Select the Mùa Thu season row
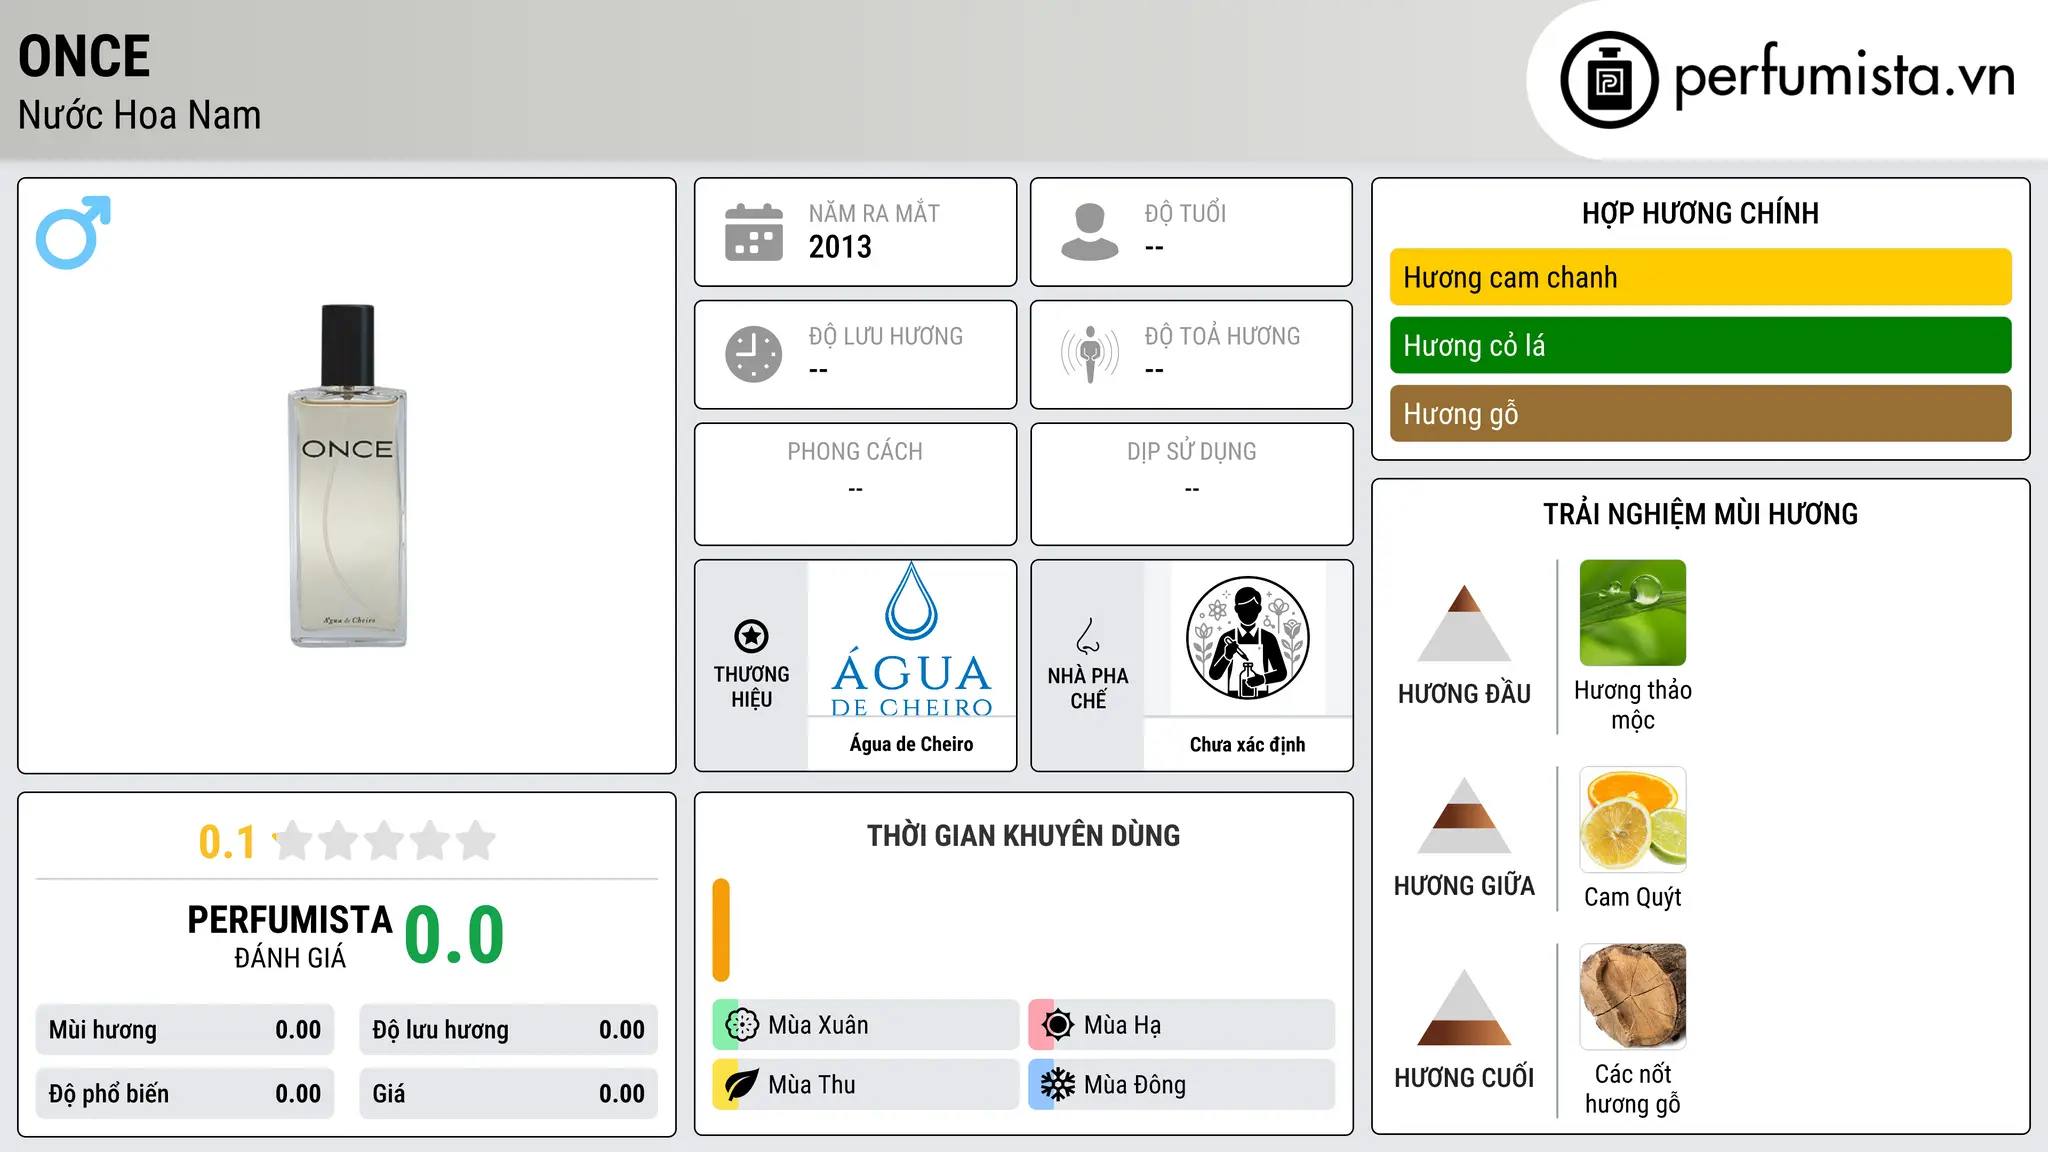The image size is (2048, 1152). click(866, 1085)
